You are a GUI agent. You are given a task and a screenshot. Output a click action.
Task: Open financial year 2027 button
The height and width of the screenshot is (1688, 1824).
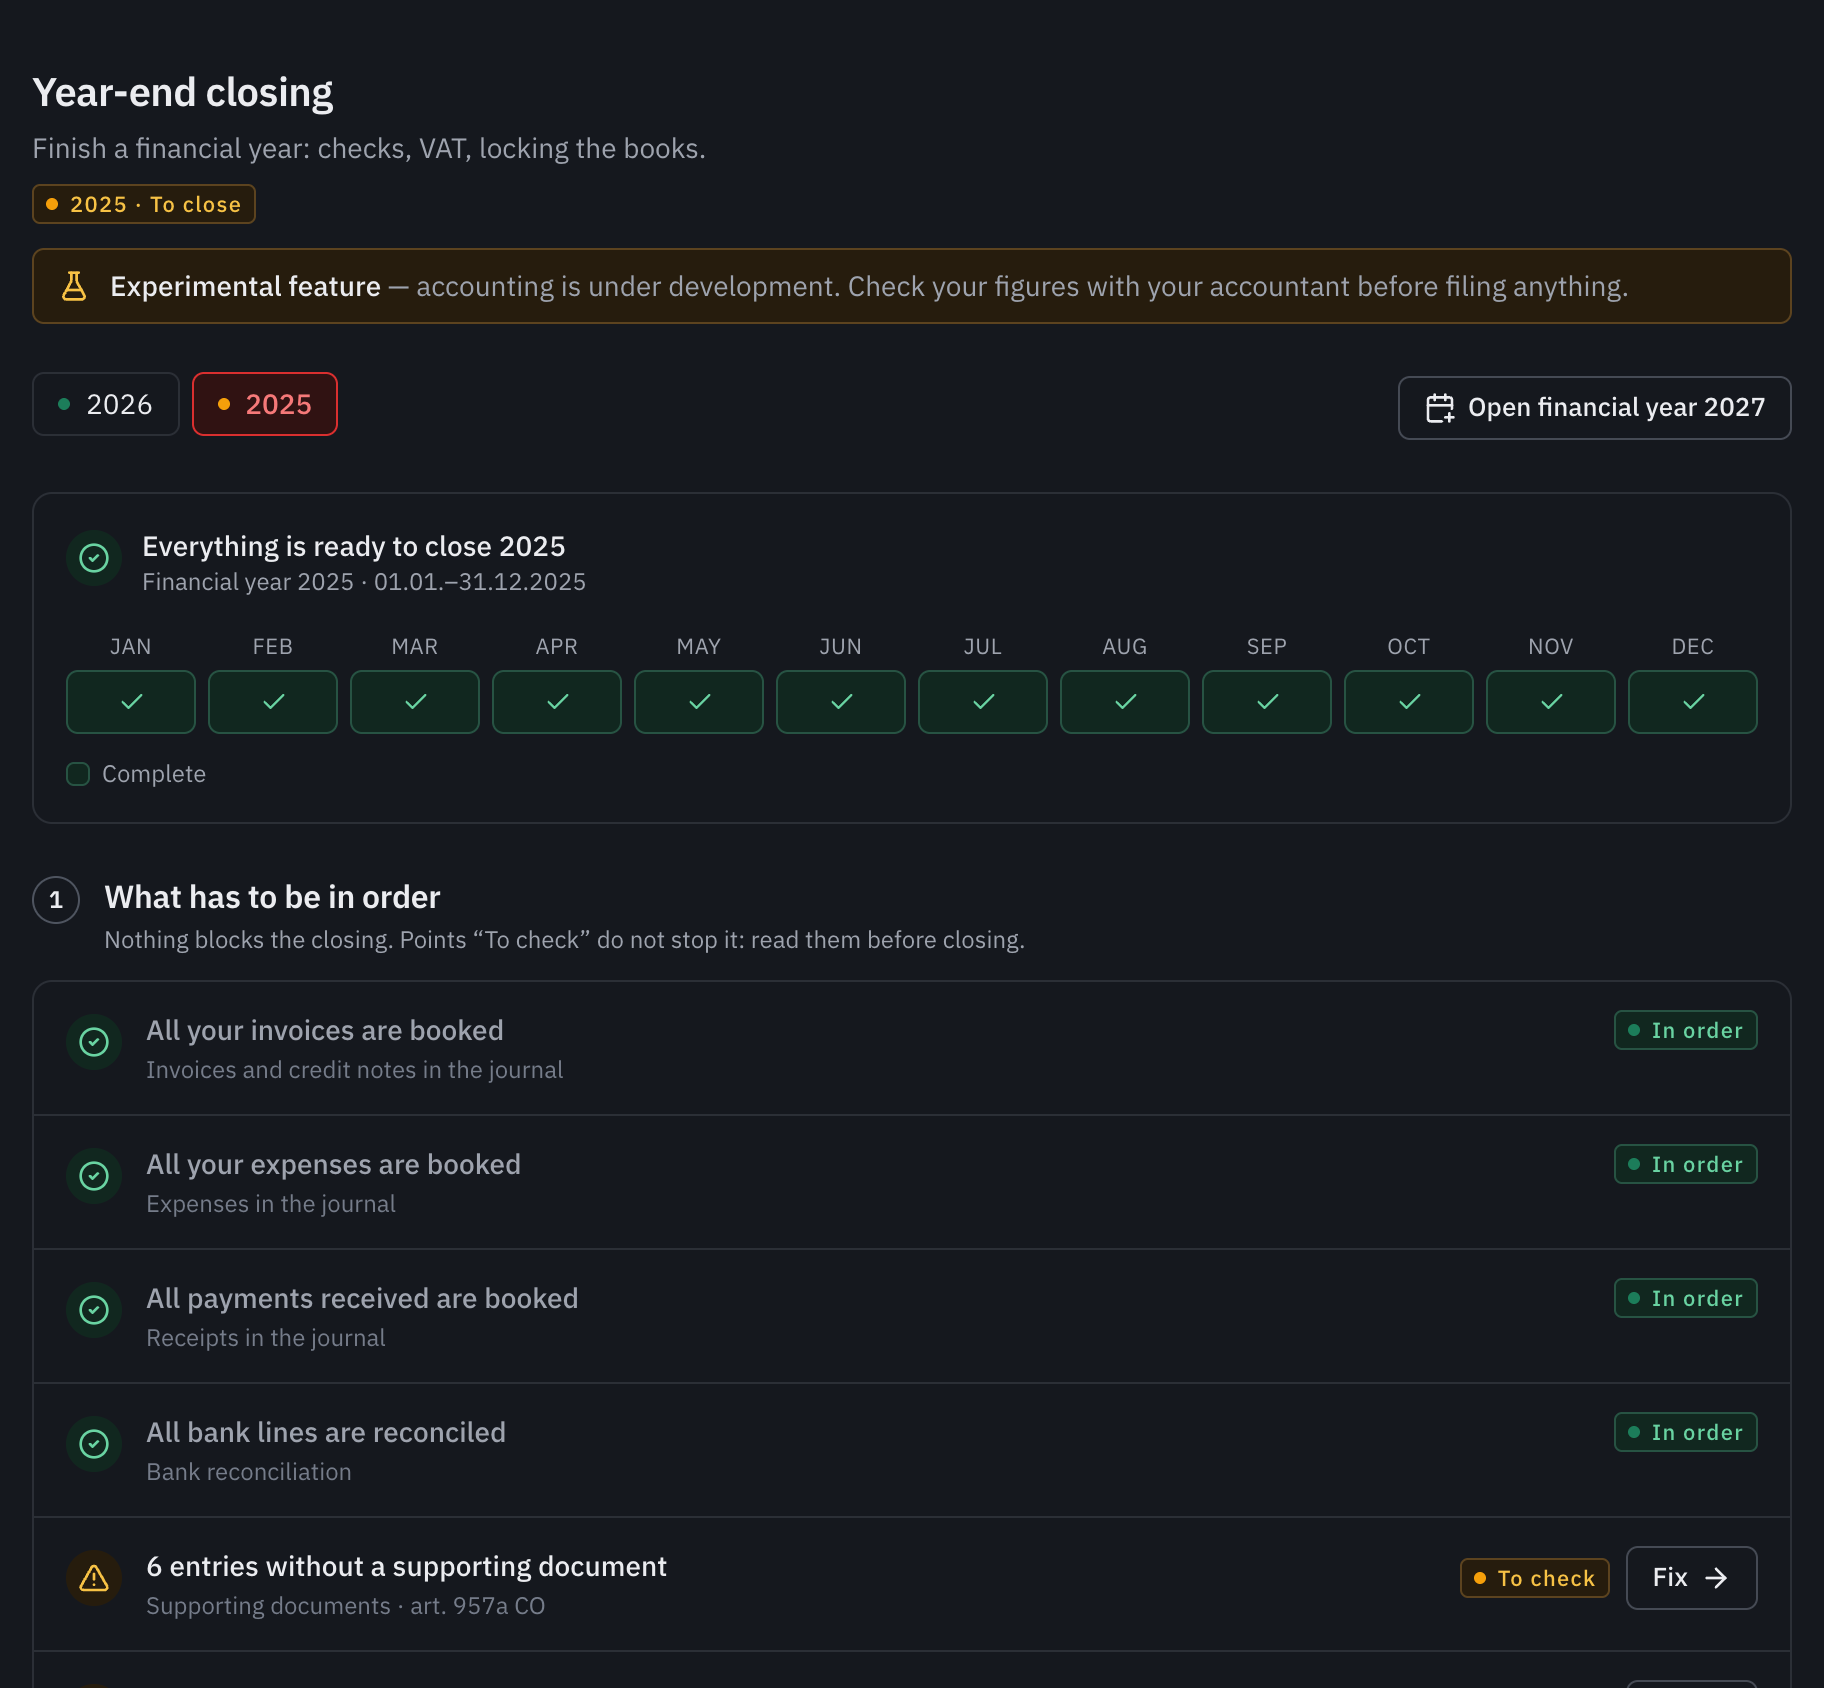pyautogui.click(x=1595, y=408)
